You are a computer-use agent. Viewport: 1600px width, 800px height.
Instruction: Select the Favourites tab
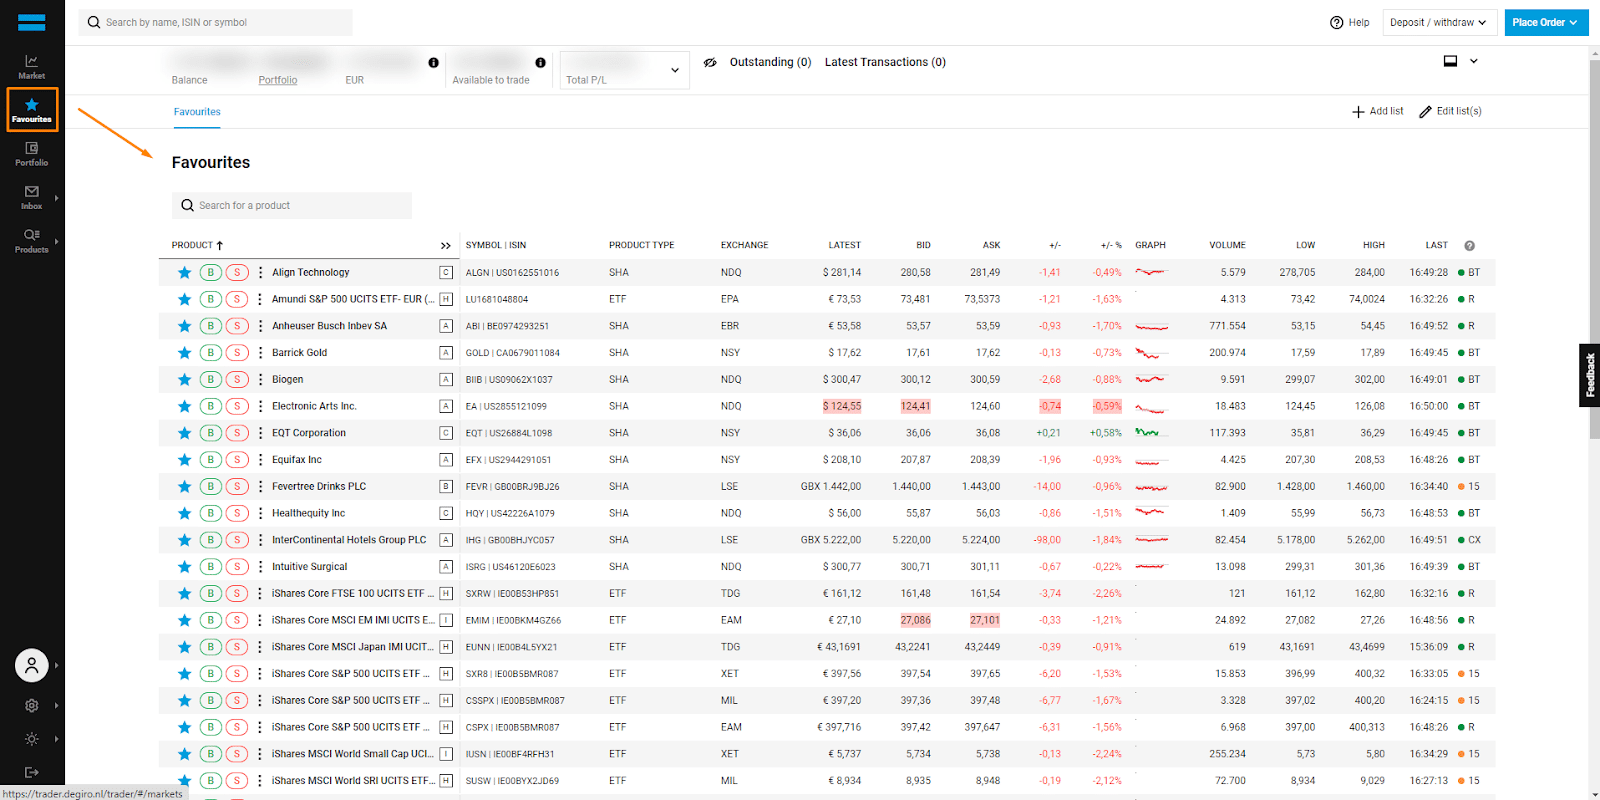(x=197, y=112)
